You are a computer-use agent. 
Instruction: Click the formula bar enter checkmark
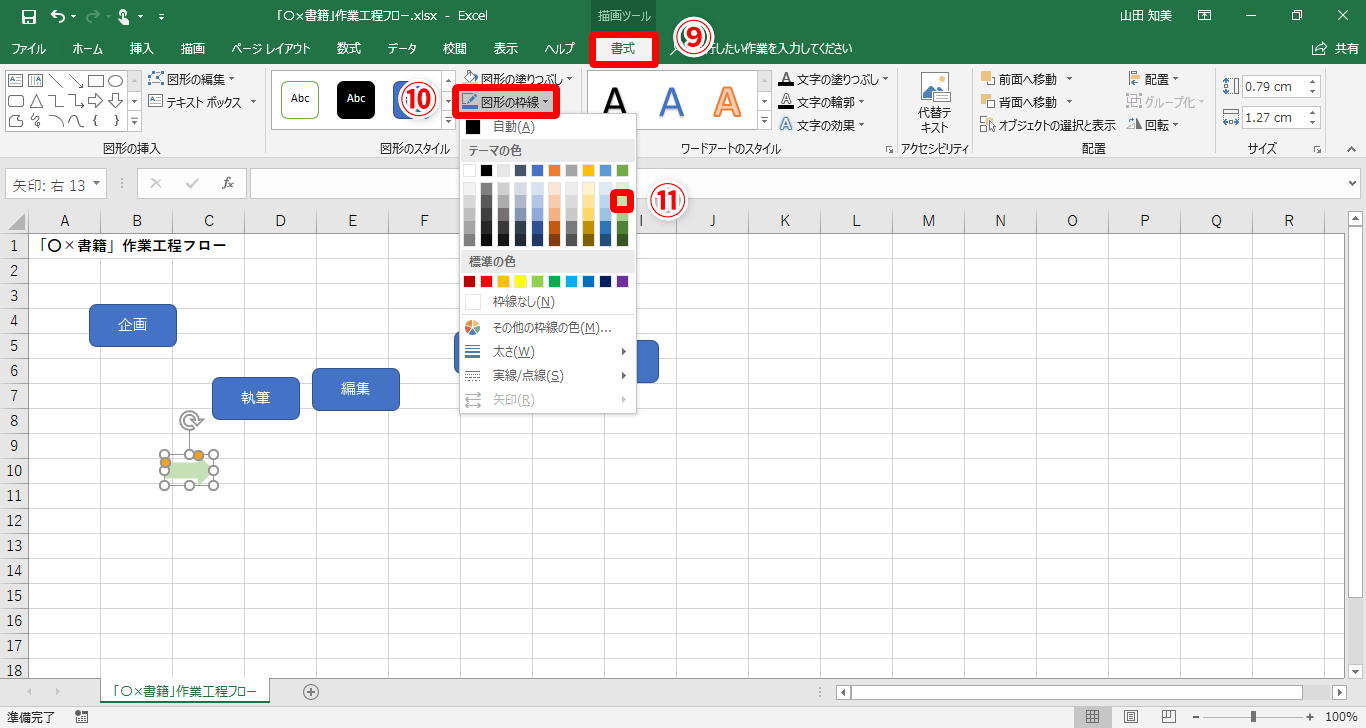point(192,184)
